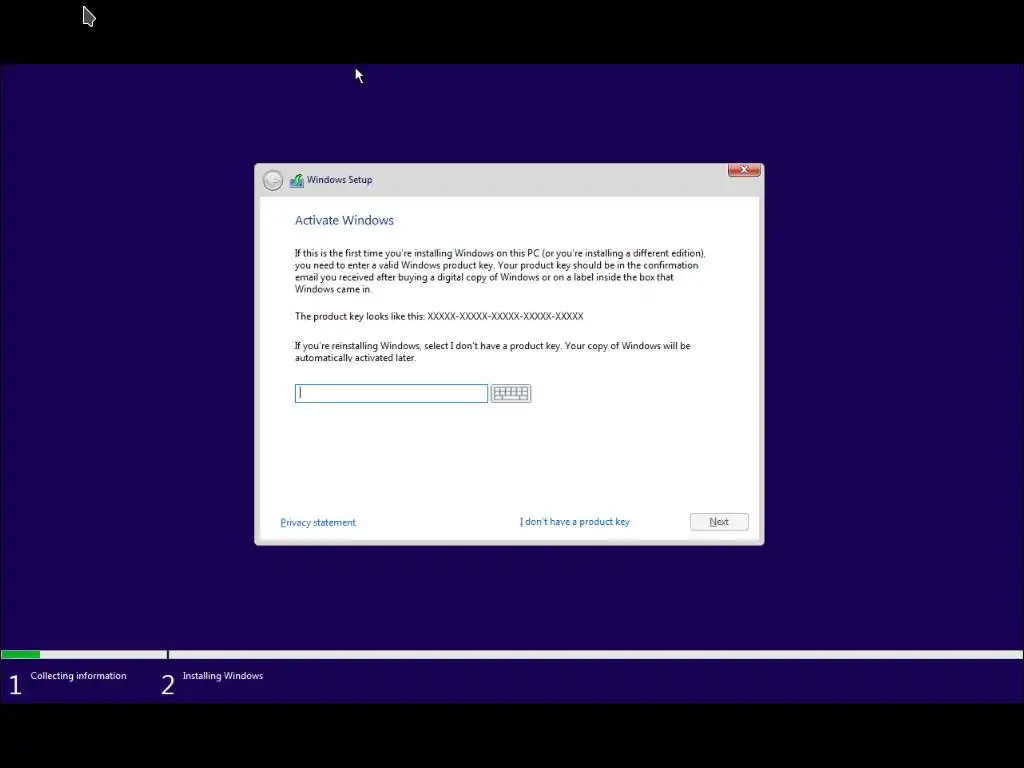
Task: Click the Windows Setup title icon
Action: 297,180
